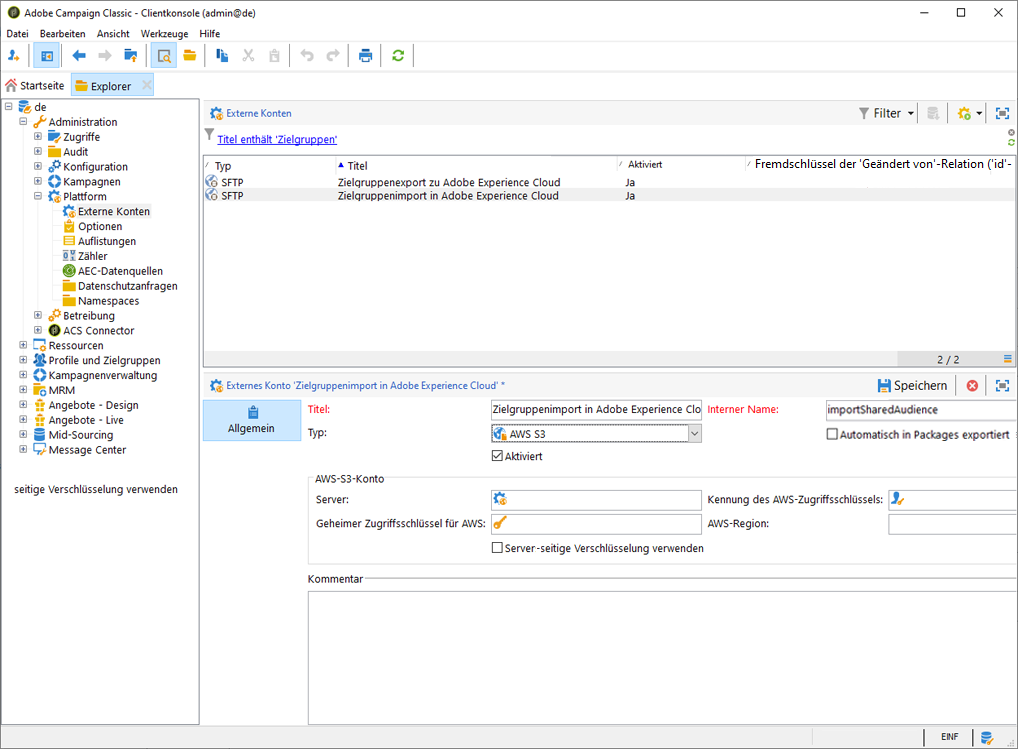Image resolution: width=1018 pixels, height=749 pixels.
Task: Select AEC-Datenquellen in the tree
Action: pos(120,271)
